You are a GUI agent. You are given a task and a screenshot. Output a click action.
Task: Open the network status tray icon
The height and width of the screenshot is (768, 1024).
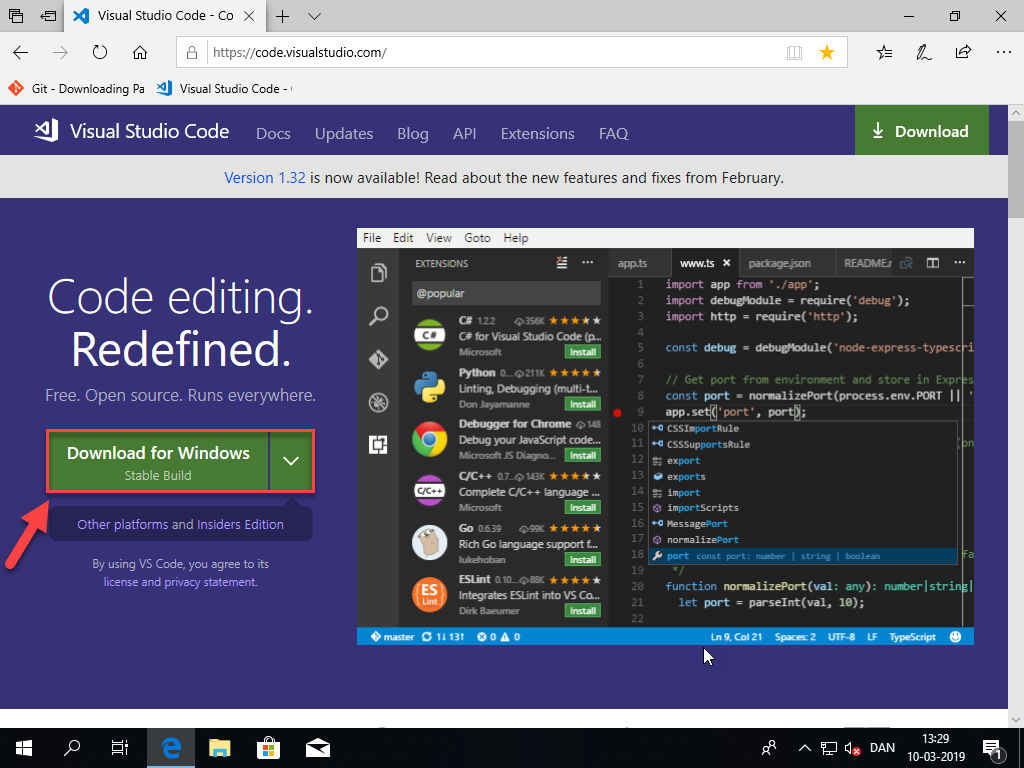(x=828, y=748)
